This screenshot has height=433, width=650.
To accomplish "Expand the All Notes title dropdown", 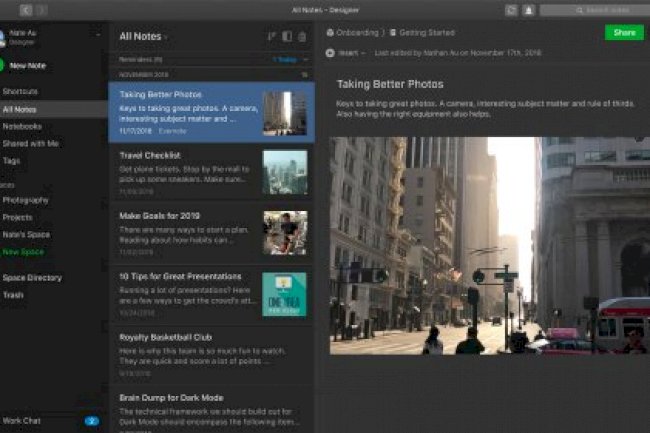I will tap(166, 38).
